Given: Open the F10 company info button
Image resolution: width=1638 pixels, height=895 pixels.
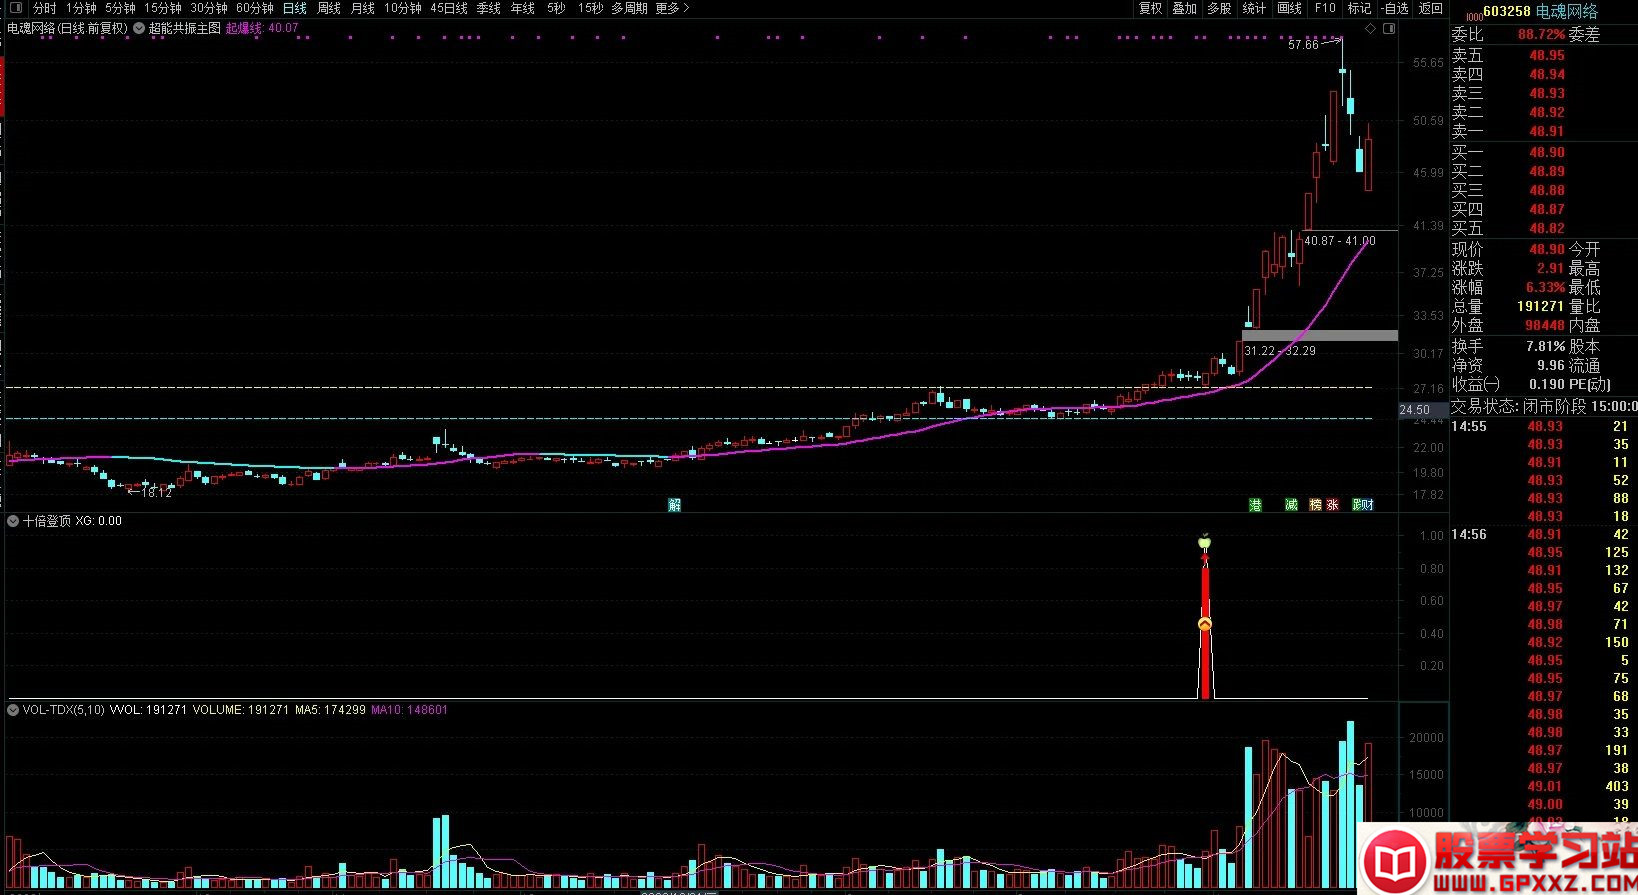Looking at the screenshot, I should [x=1325, y=8].
